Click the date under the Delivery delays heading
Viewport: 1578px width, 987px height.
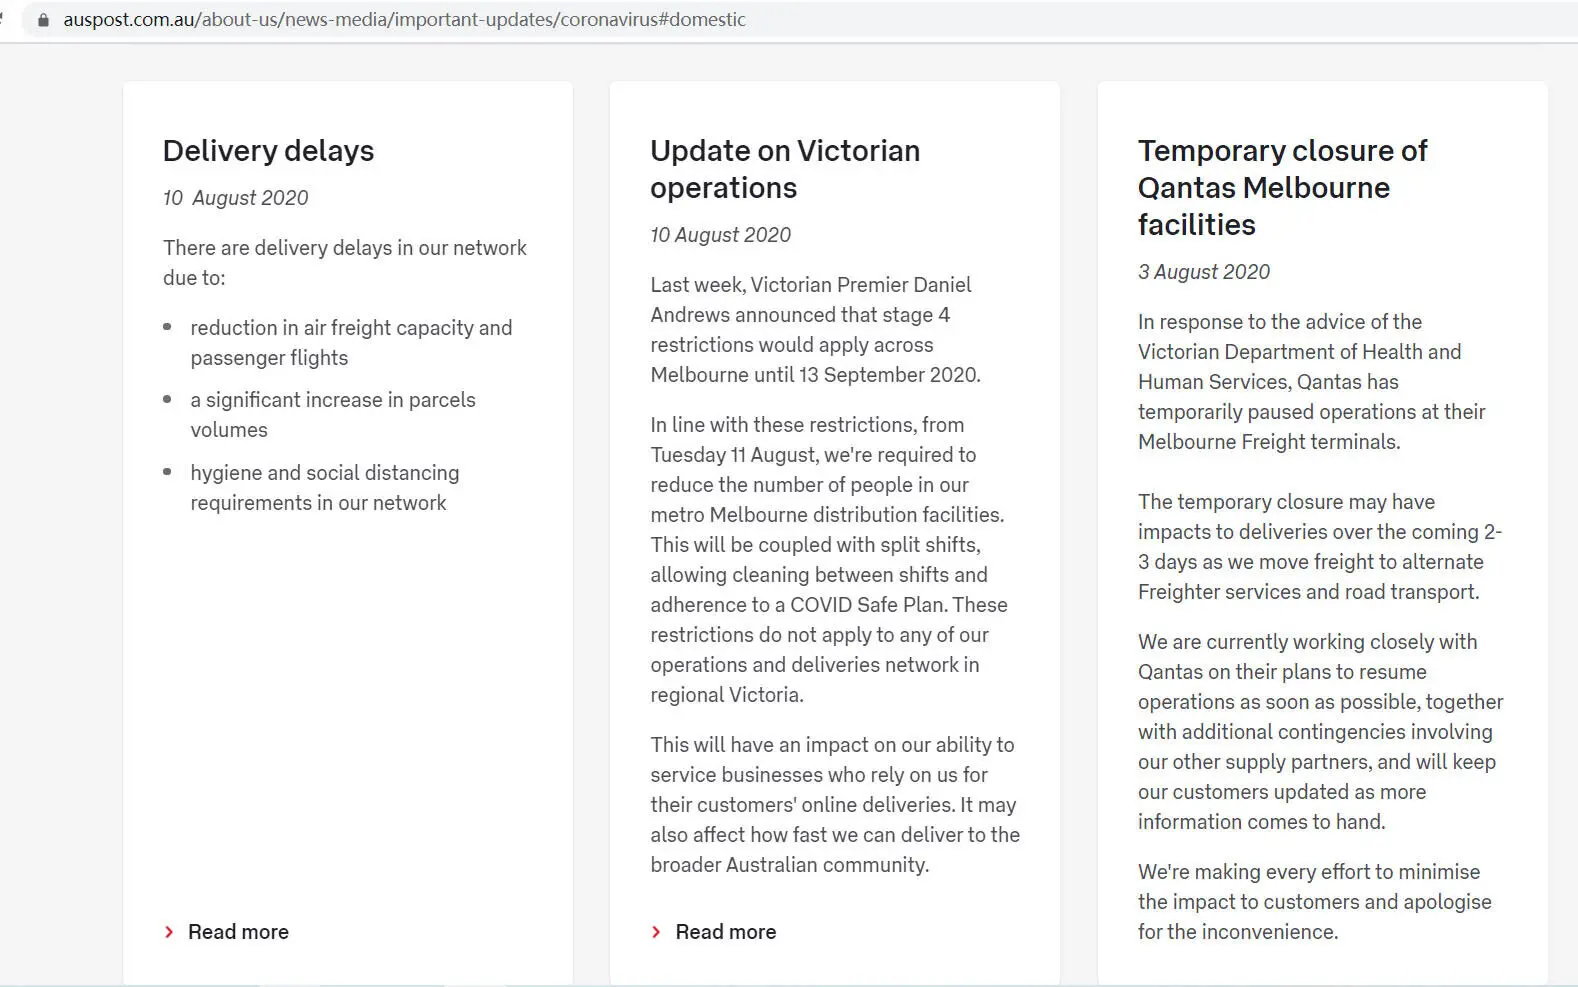pos(236,198)
